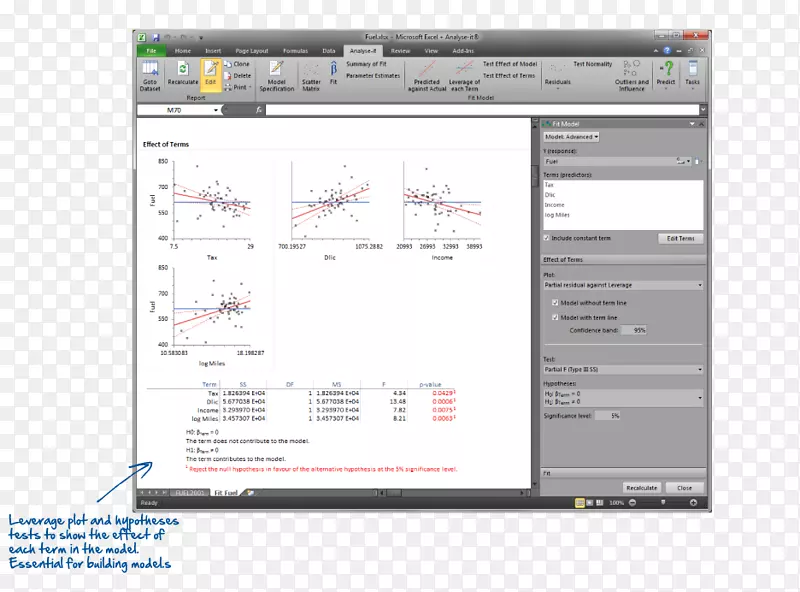Open the Model: Advanced dropdown
The width and height of the screenshot is (800, 592).
[x=572, y=136]
